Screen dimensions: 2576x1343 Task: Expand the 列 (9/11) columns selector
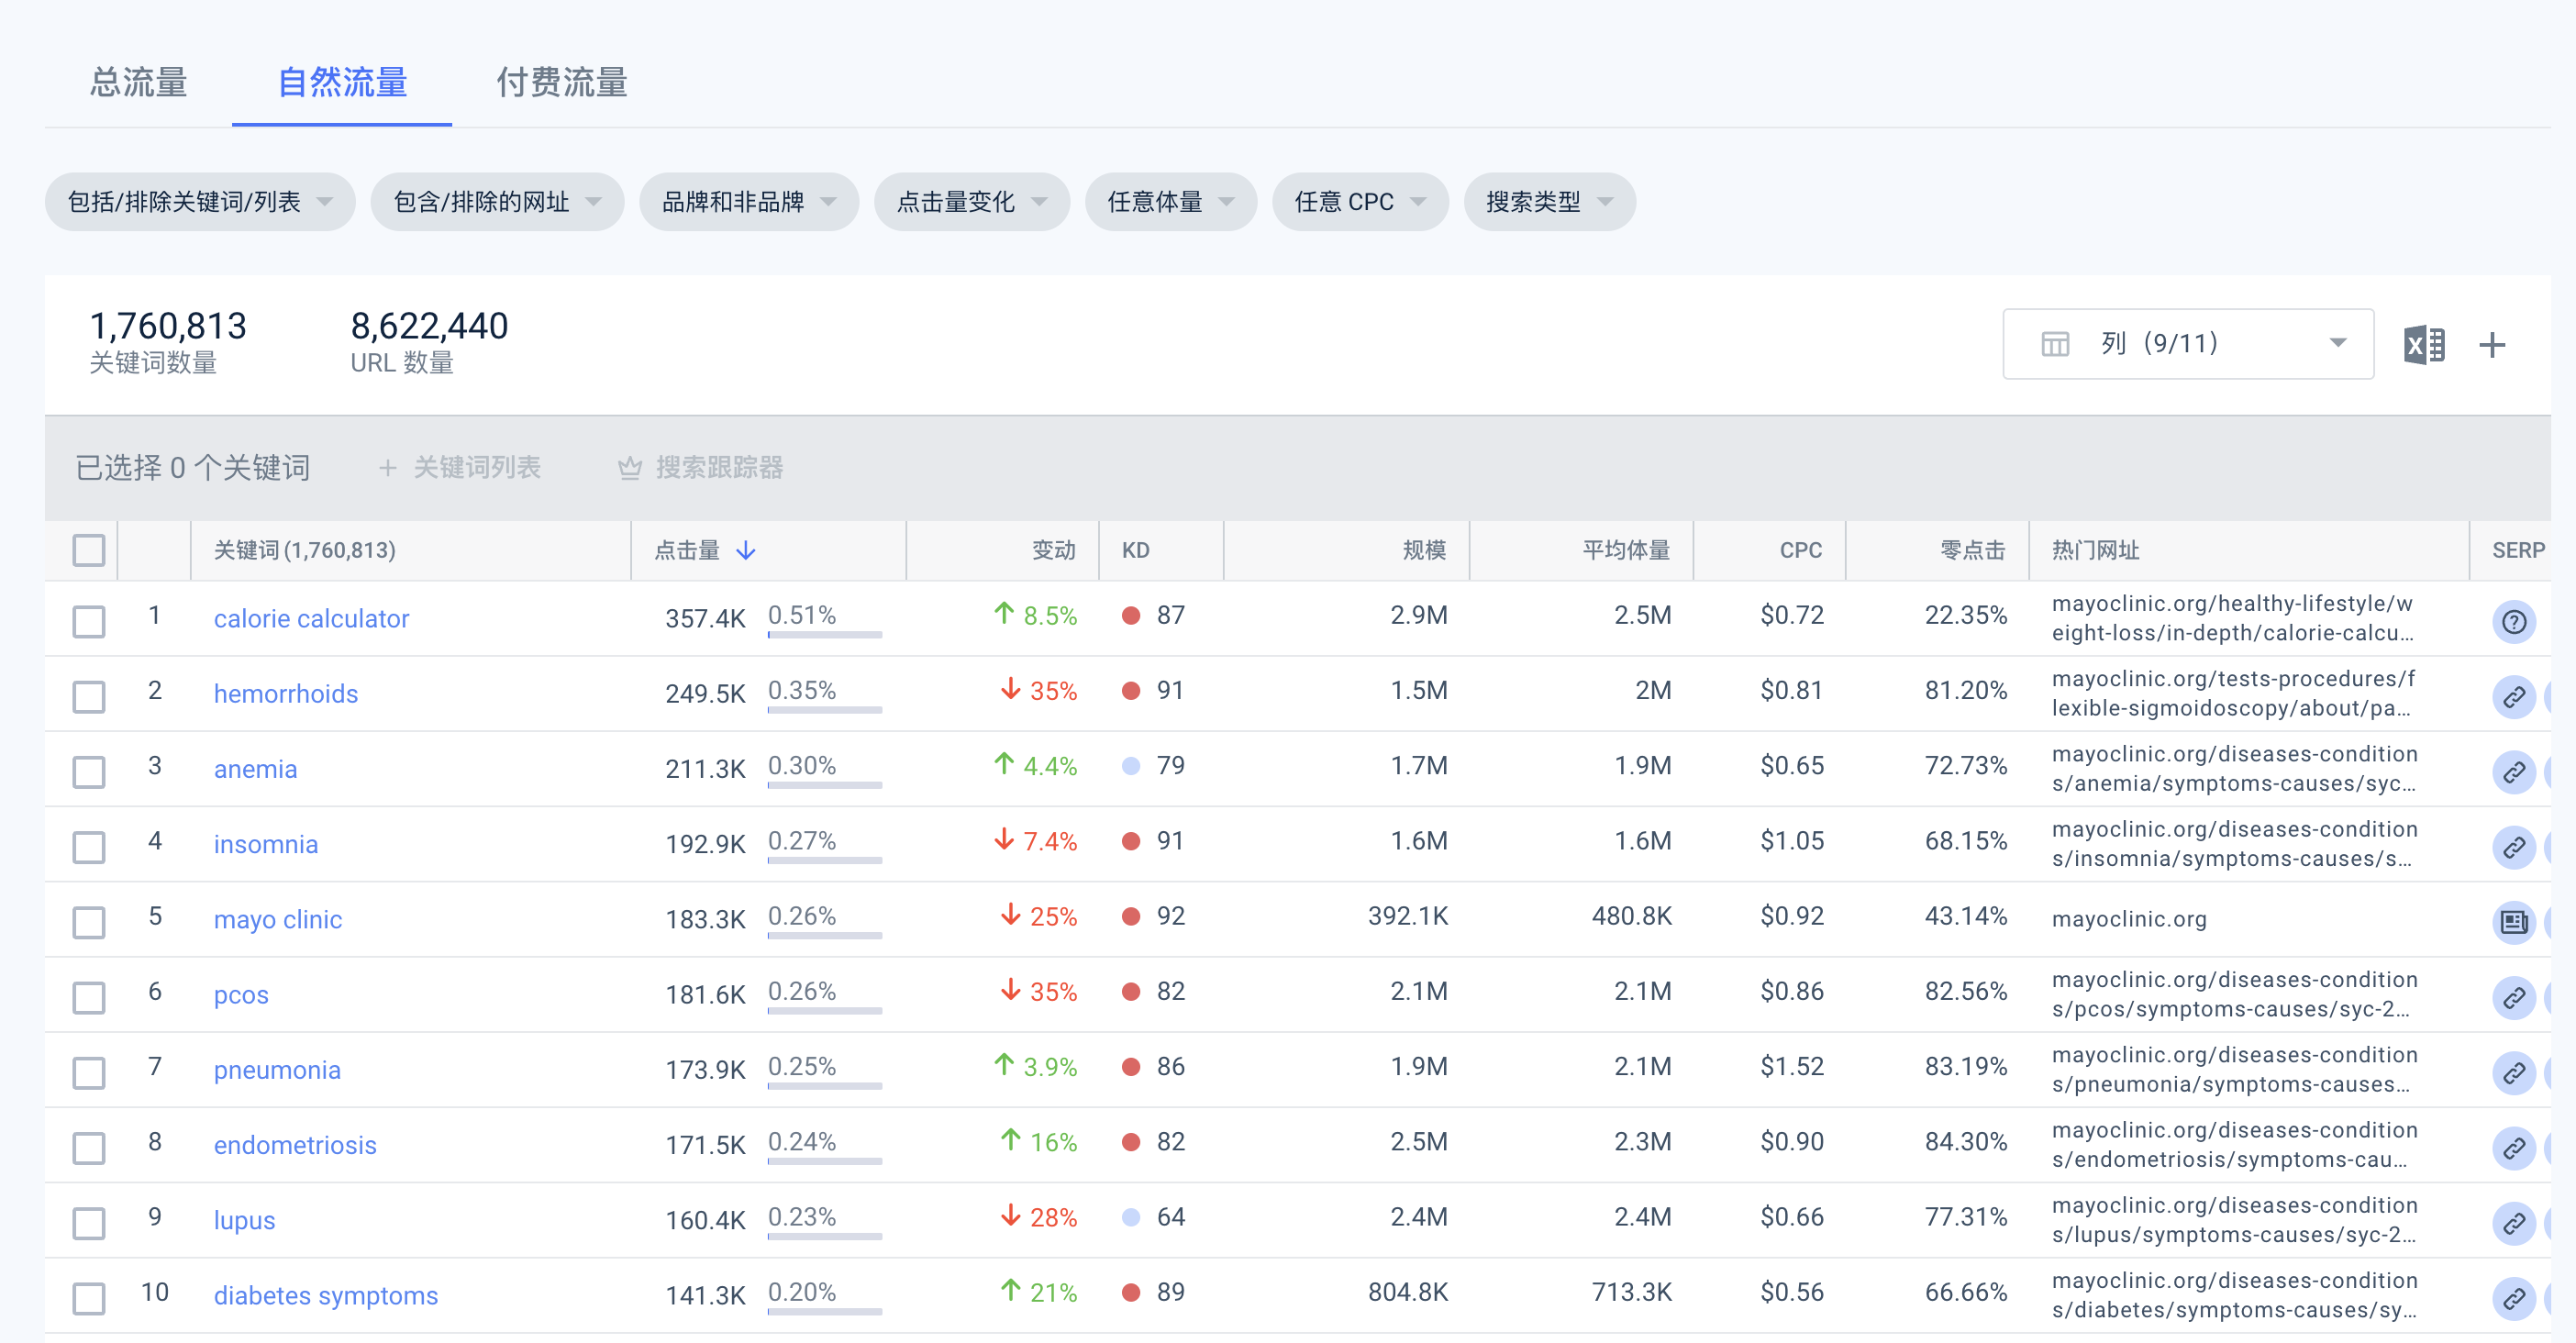(x=2188, y=344)
